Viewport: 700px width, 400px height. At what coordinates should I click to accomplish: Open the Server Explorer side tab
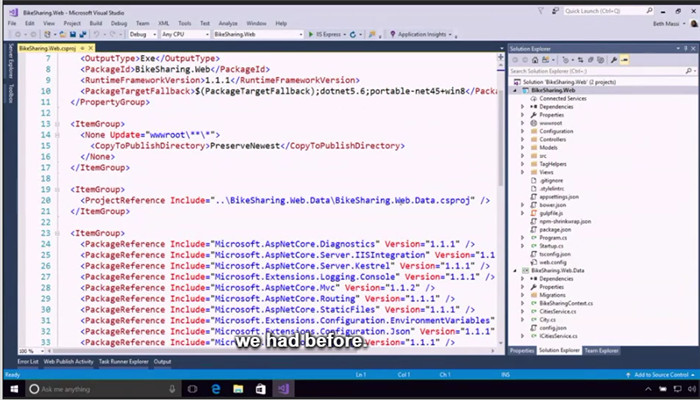(11, 61)
